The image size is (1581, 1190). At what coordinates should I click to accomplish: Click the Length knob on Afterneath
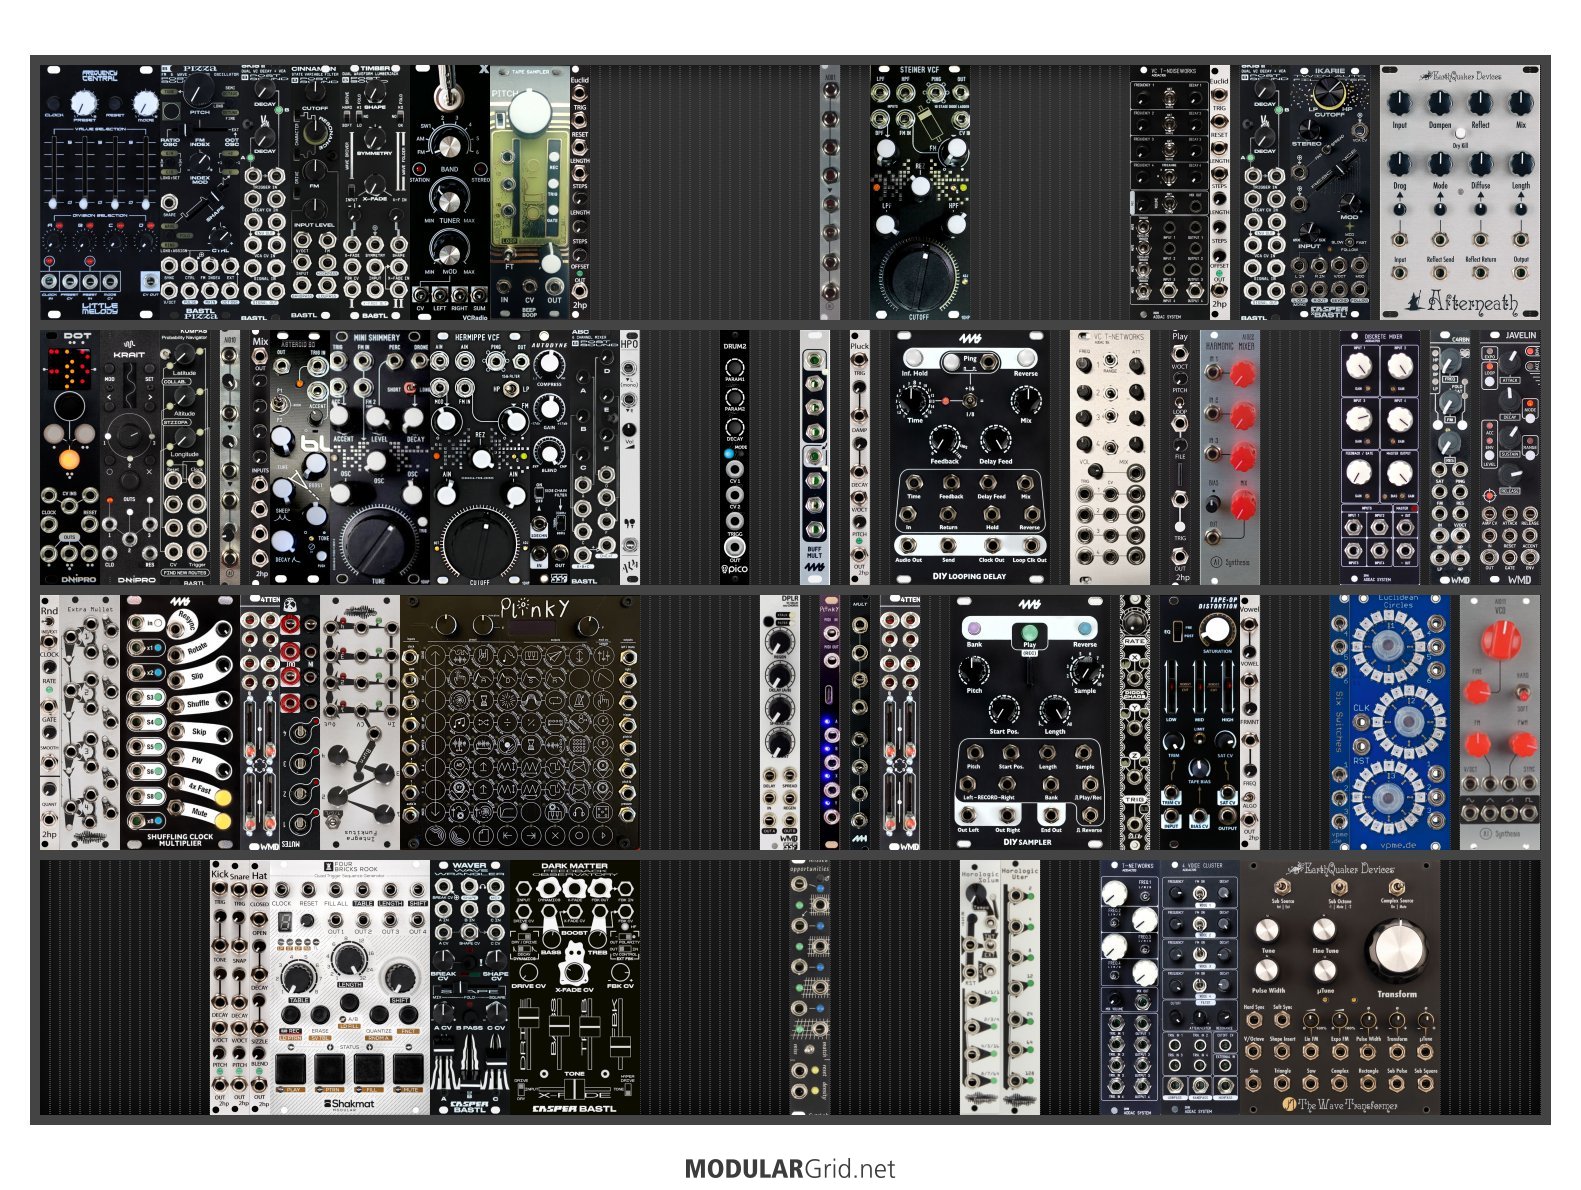pos(1520,163)
